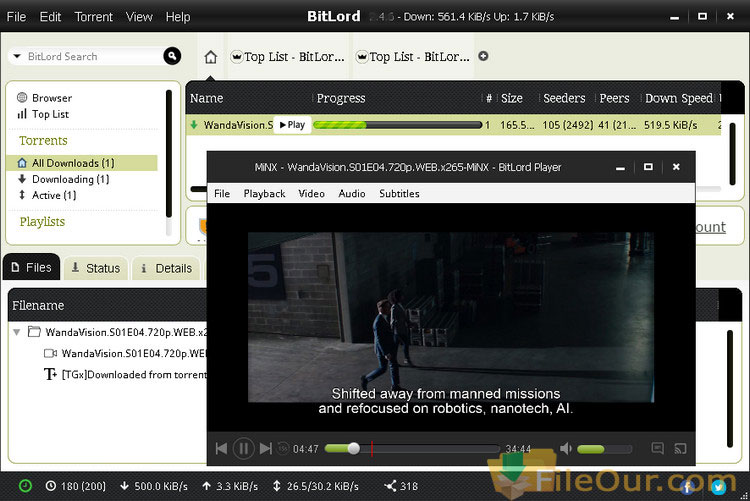Open the View menu in BitLord
The width and height of the screenshot is (750, 501).
pyautogui.click(x=139, y=17)
